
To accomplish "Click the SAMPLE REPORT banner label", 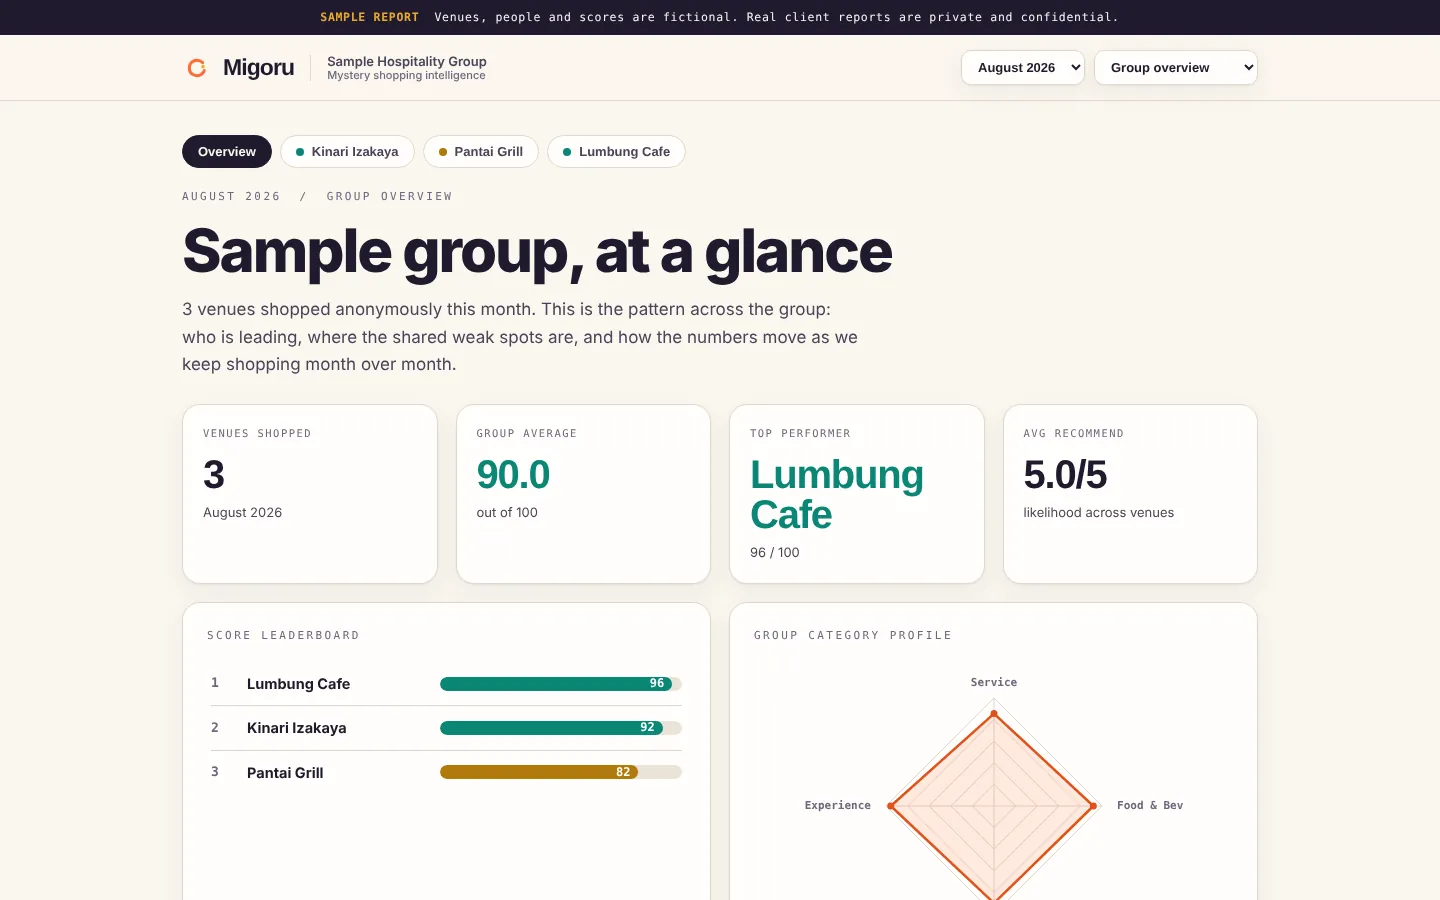I will (369, 17).
